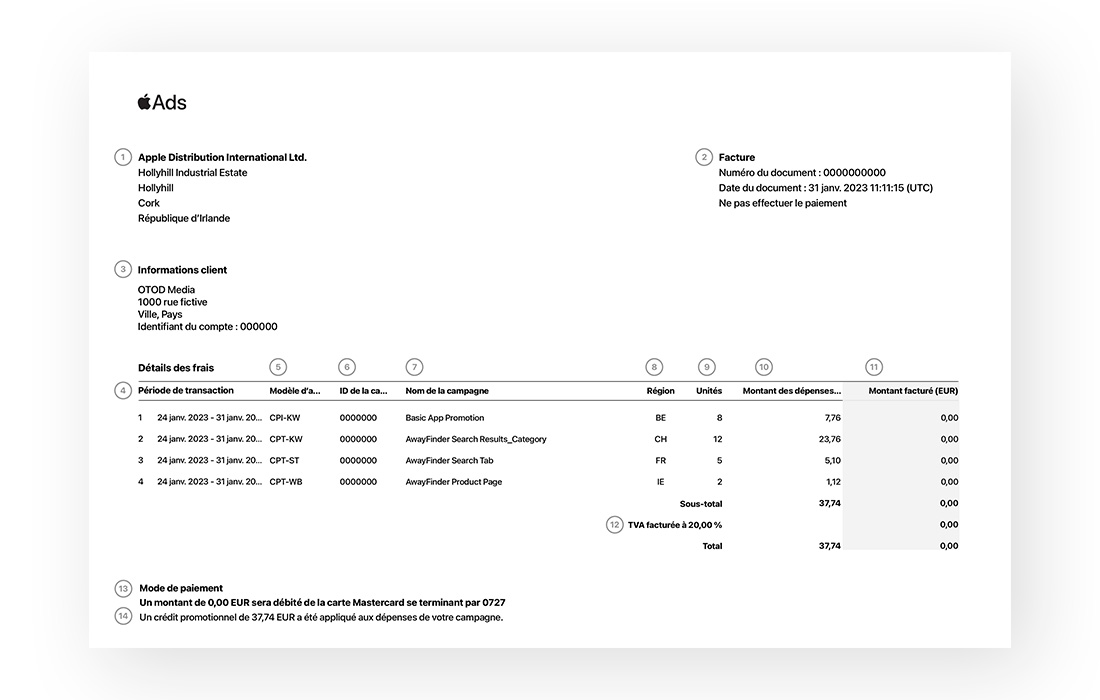Click the Unités column header
1100x700 pixels.
(x=708, y=391)
